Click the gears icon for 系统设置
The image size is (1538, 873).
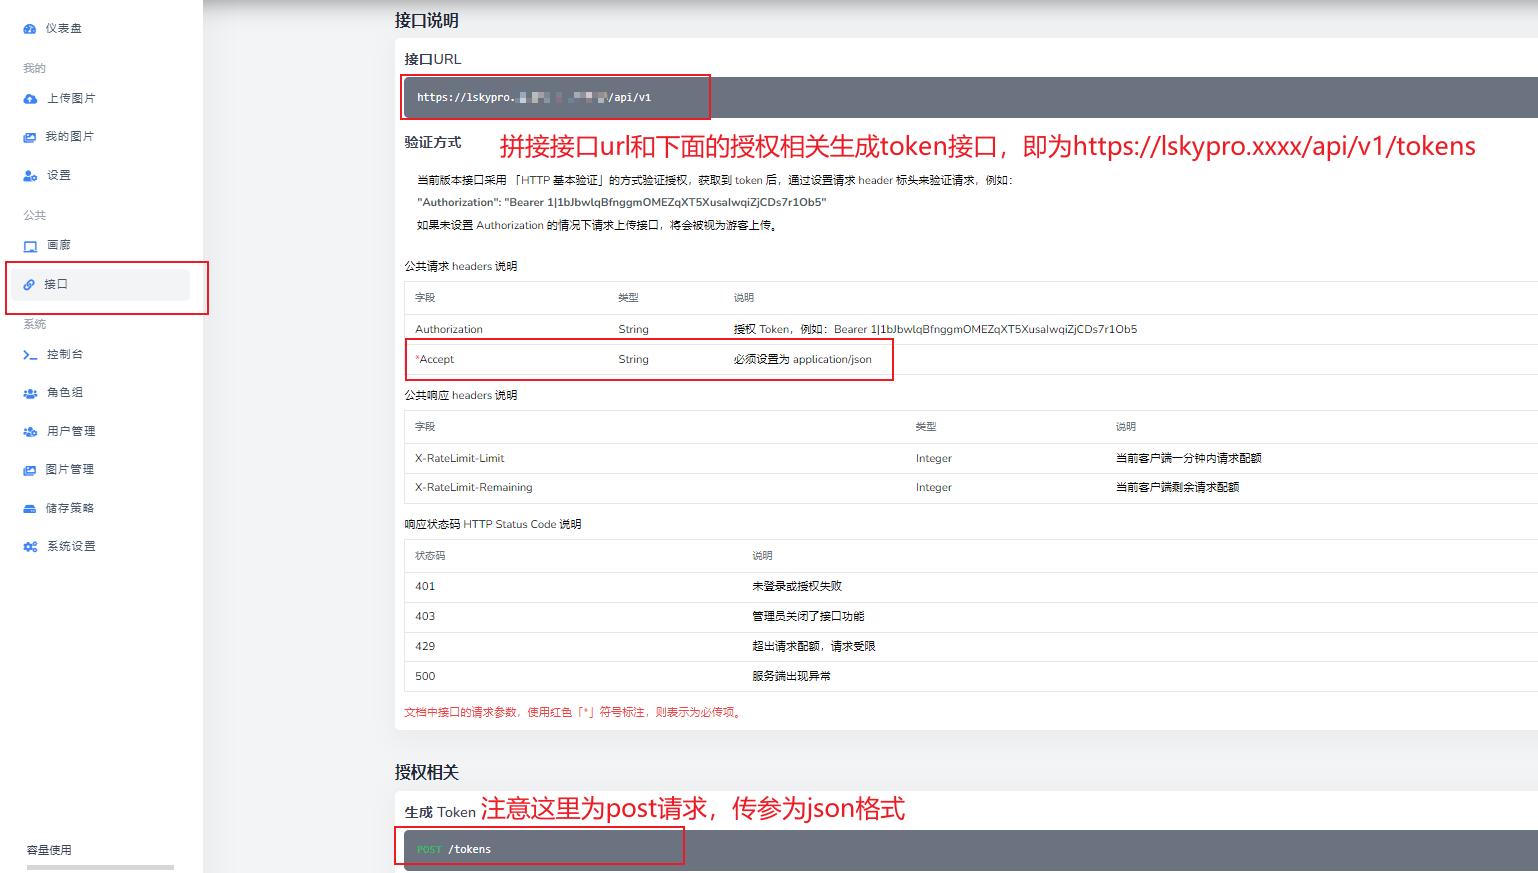pos(30,547)
